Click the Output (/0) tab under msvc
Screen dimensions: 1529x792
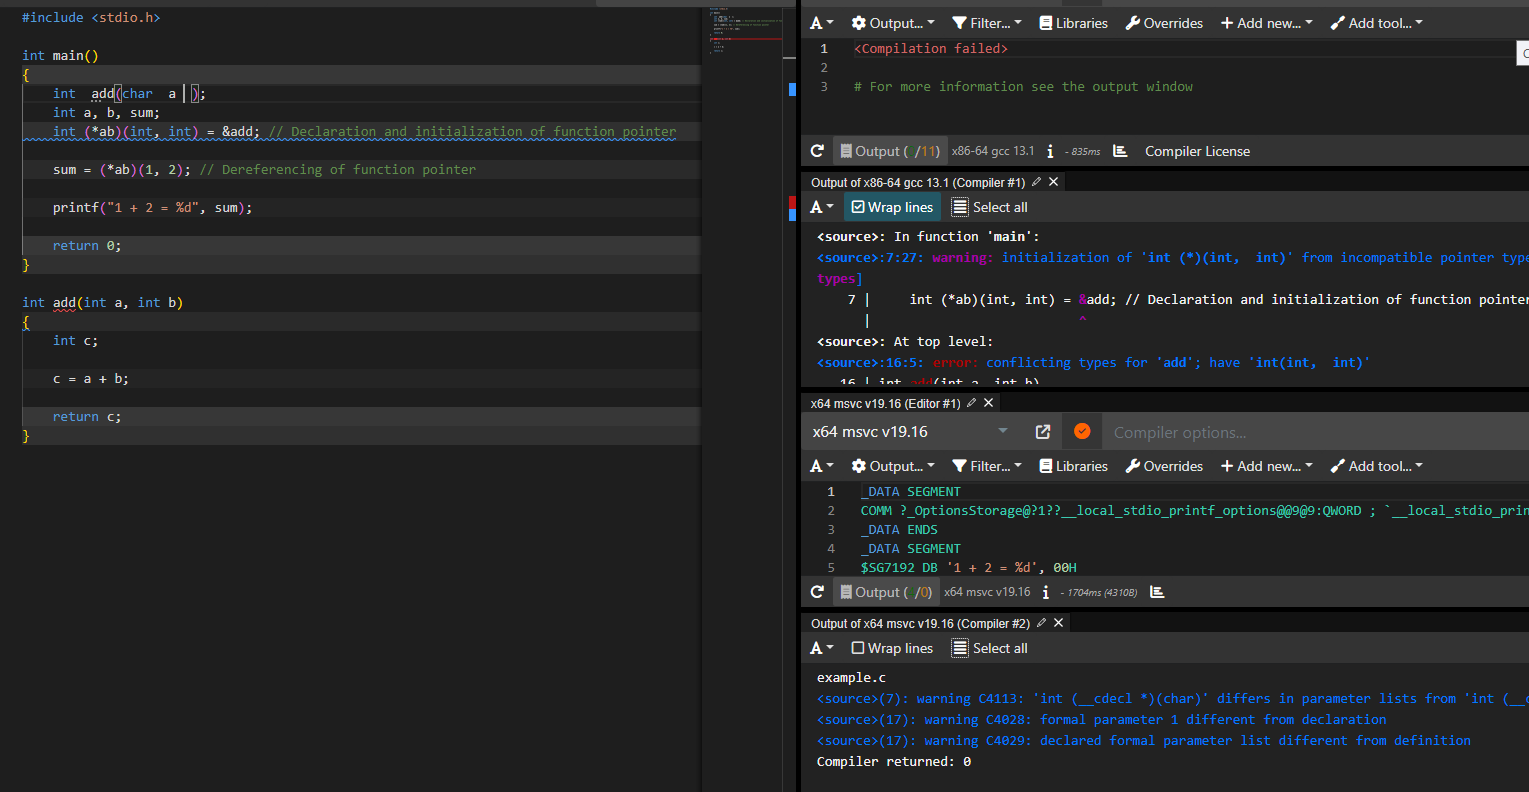click(x=885, y=591)
